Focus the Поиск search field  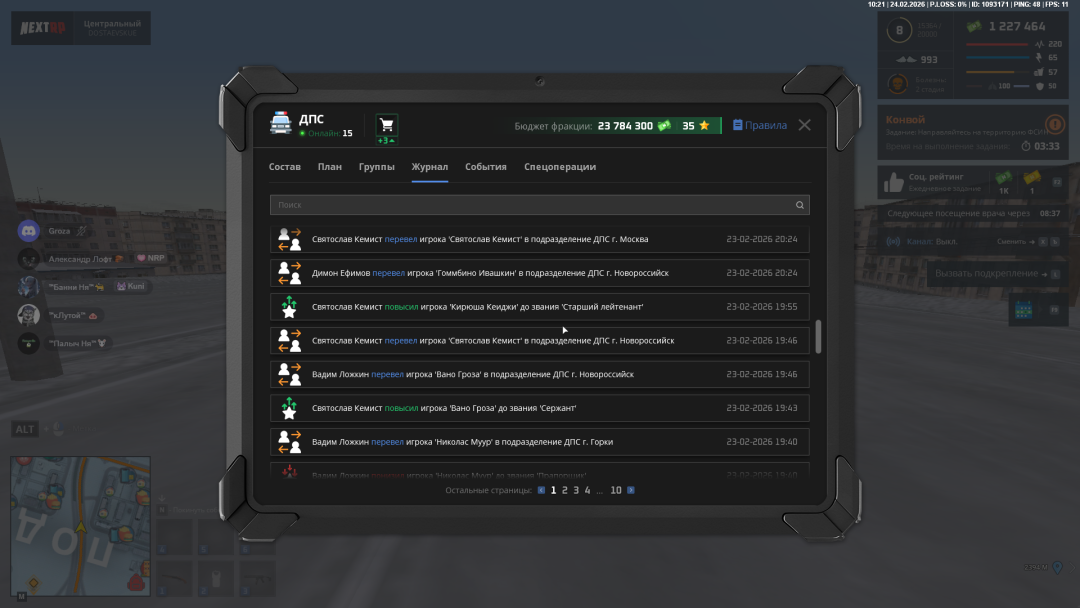coord(530,205)
